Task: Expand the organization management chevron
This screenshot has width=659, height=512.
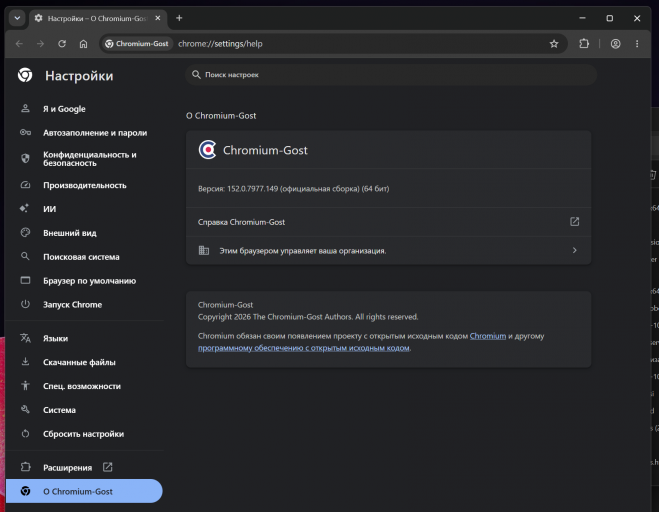Action: [x=575, y=251]
